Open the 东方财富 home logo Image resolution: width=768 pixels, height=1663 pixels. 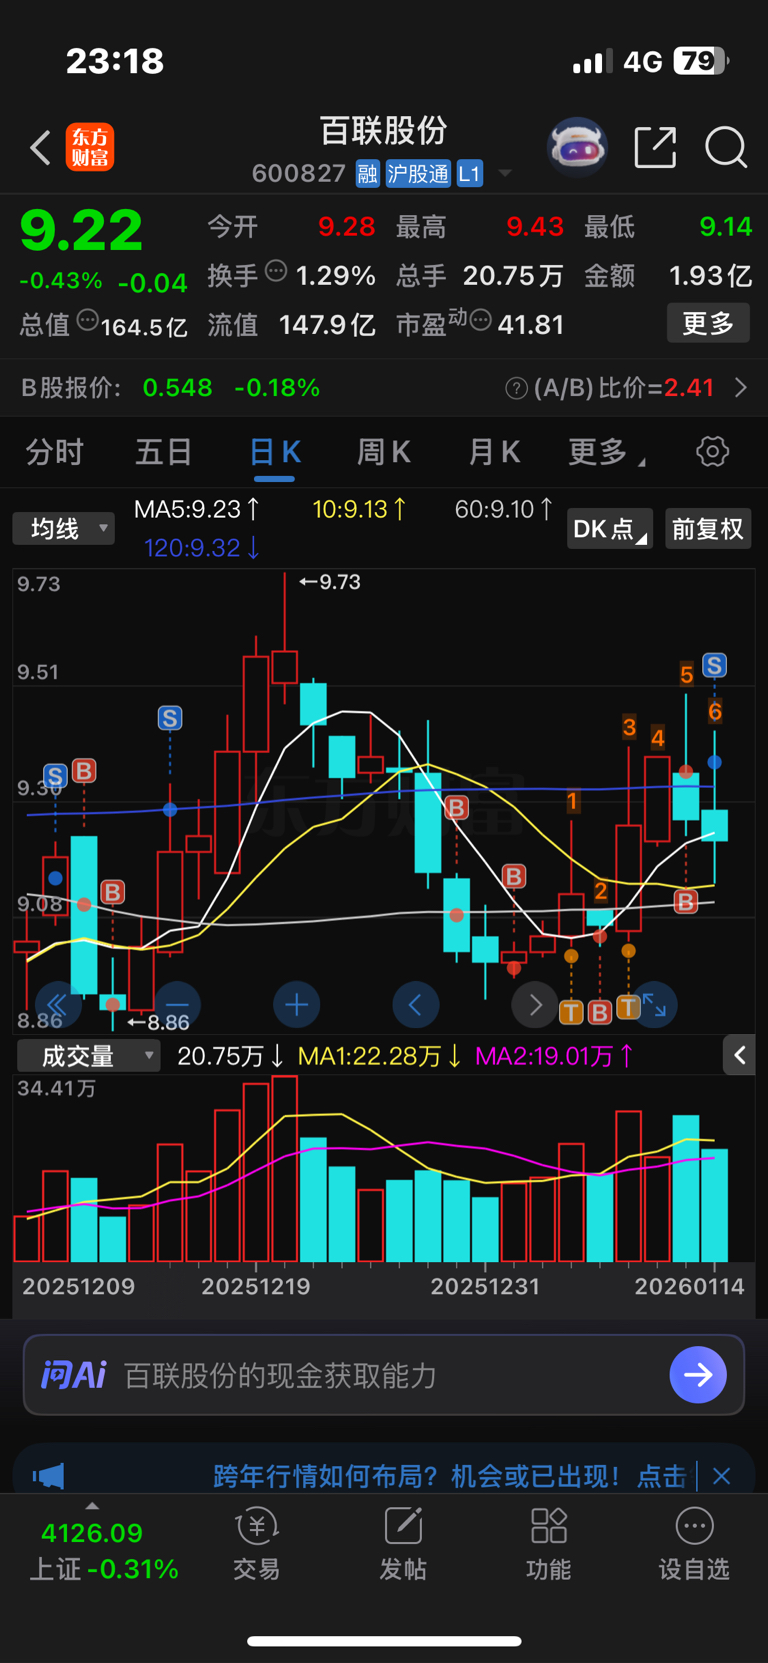point(90,147)
